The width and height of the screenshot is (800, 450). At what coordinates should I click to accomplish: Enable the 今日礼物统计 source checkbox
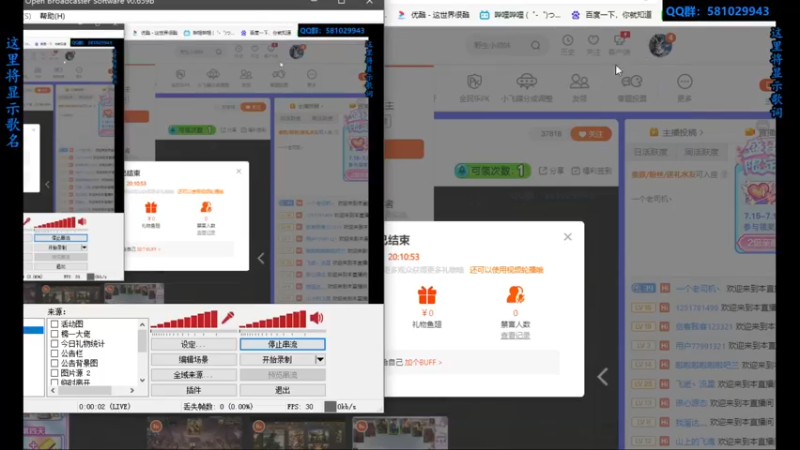(55, 343)
